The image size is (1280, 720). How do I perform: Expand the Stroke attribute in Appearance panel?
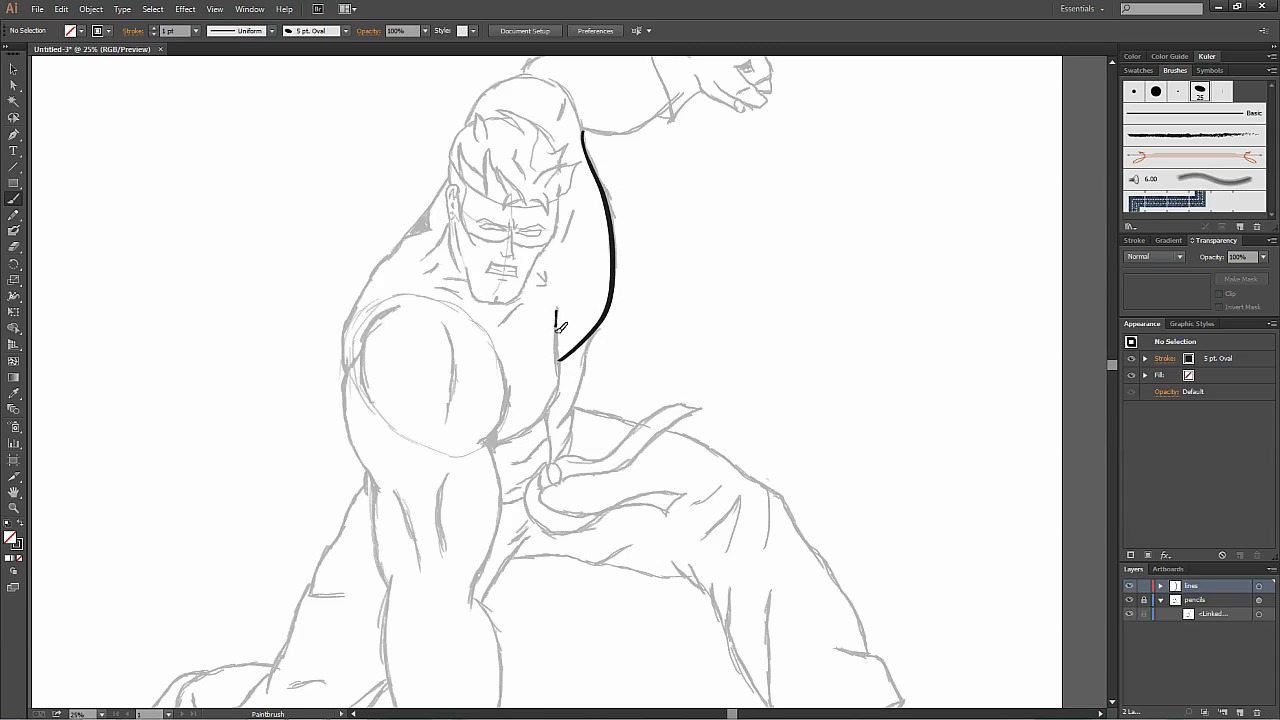click(x=1145, y=358)
